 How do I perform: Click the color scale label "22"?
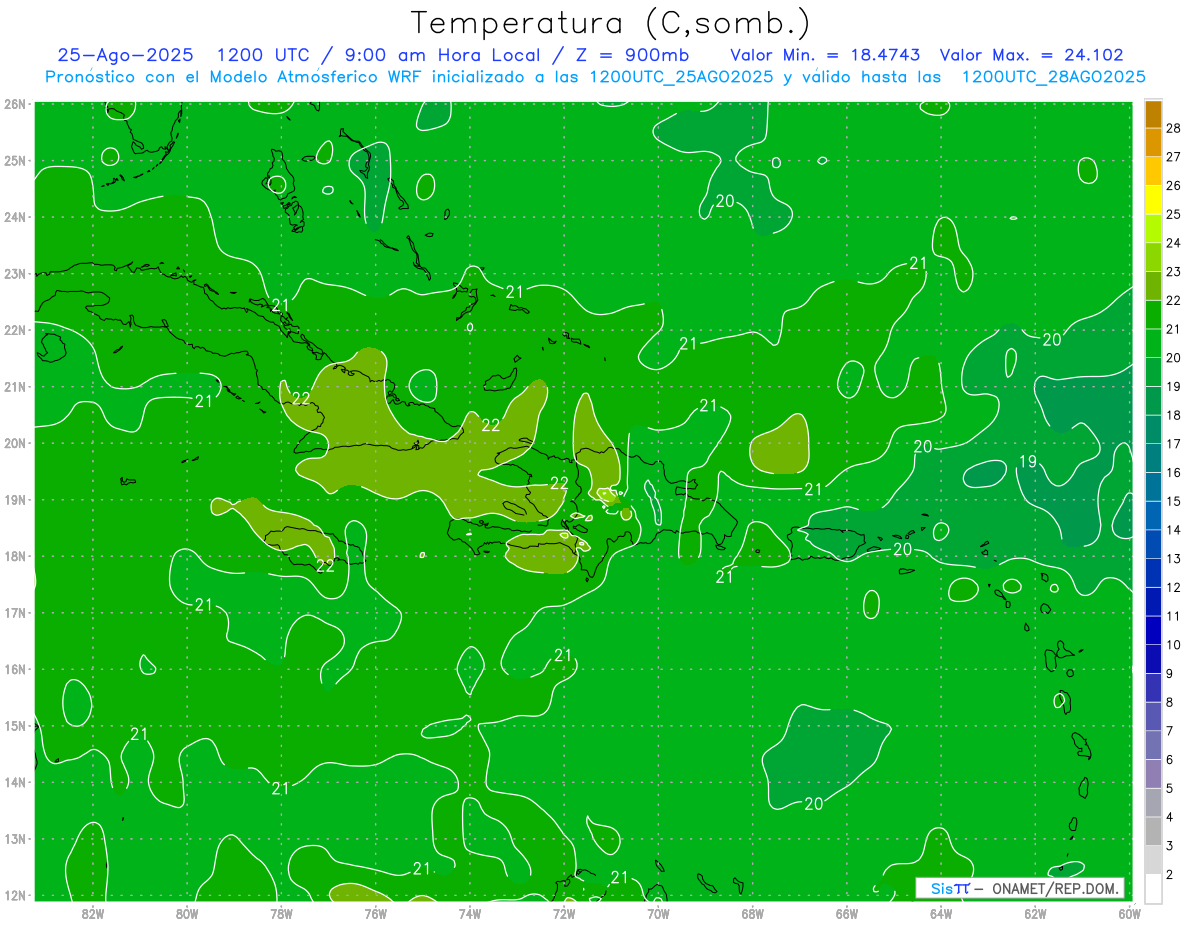pos(1174,300)
